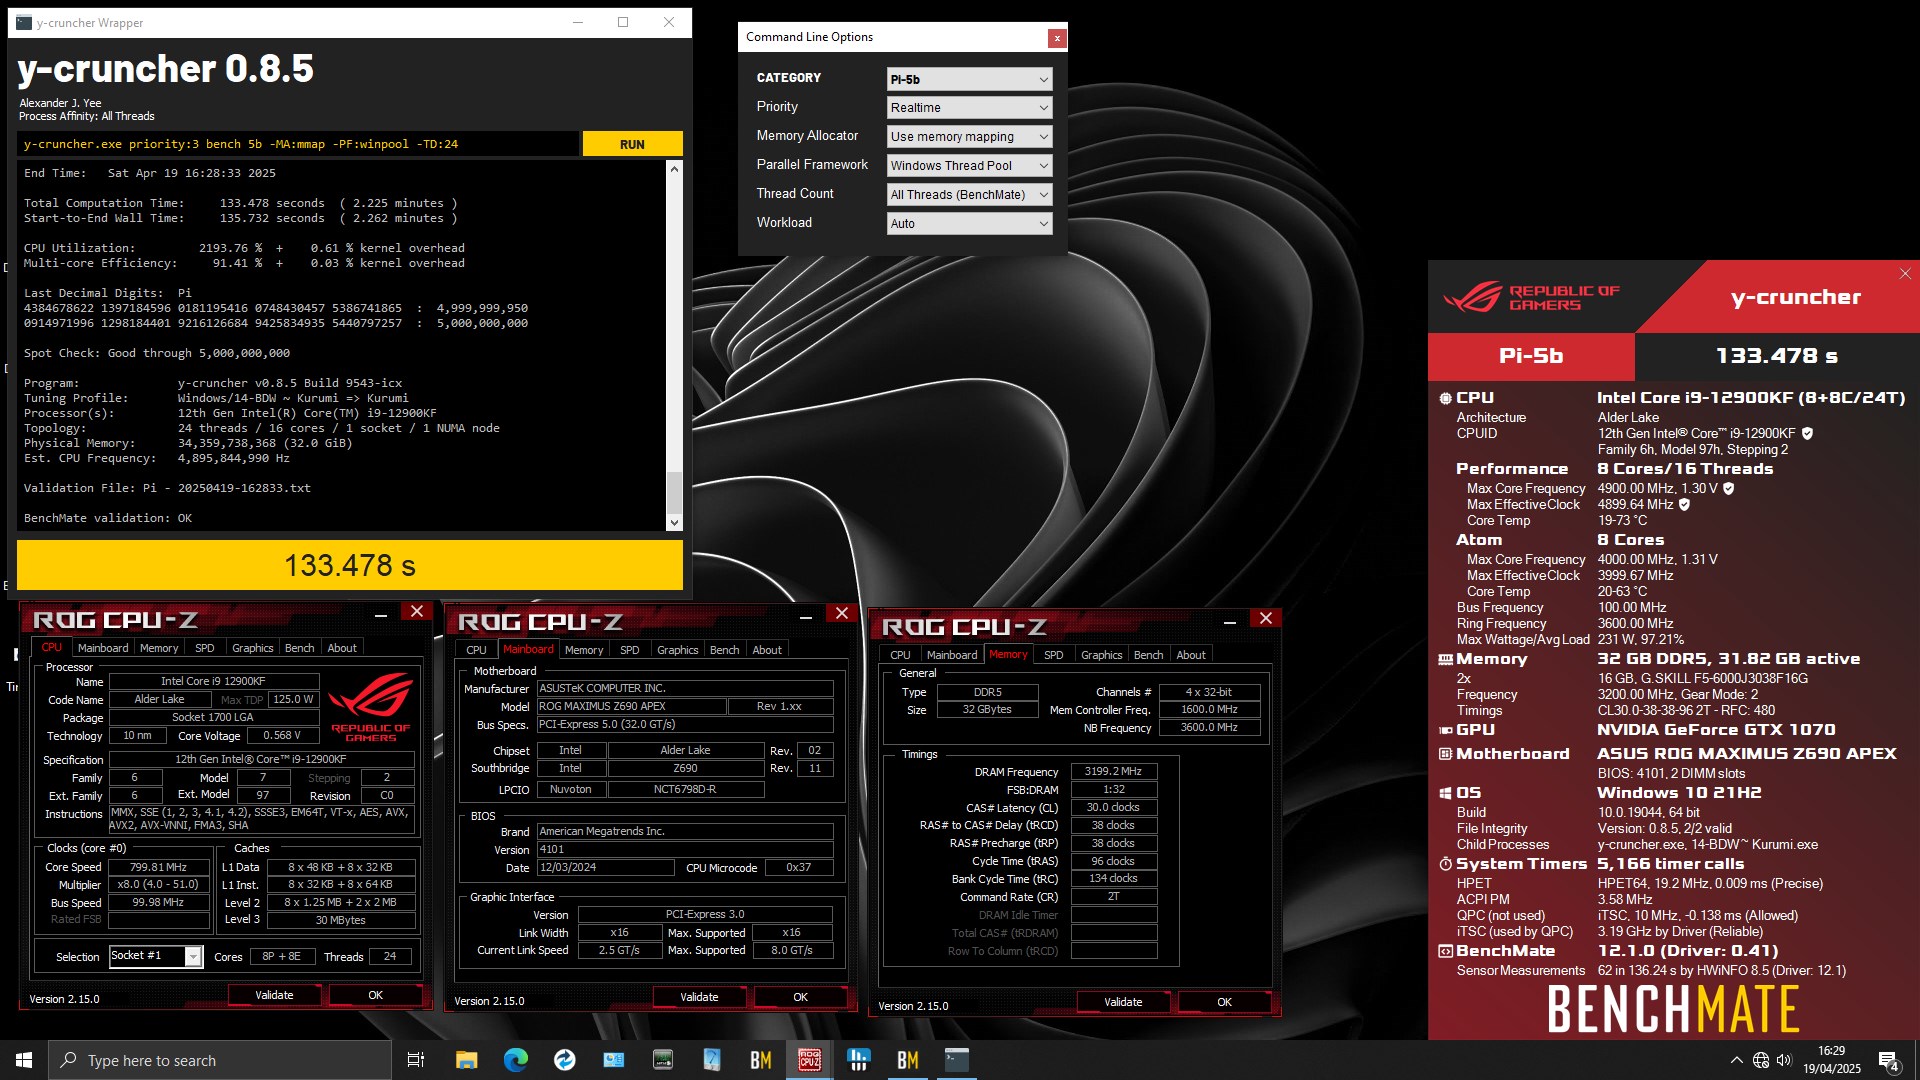This screenshot has width=1920, height=1080.
Task: Open the notification center icon
Action: point(1889,1061)
